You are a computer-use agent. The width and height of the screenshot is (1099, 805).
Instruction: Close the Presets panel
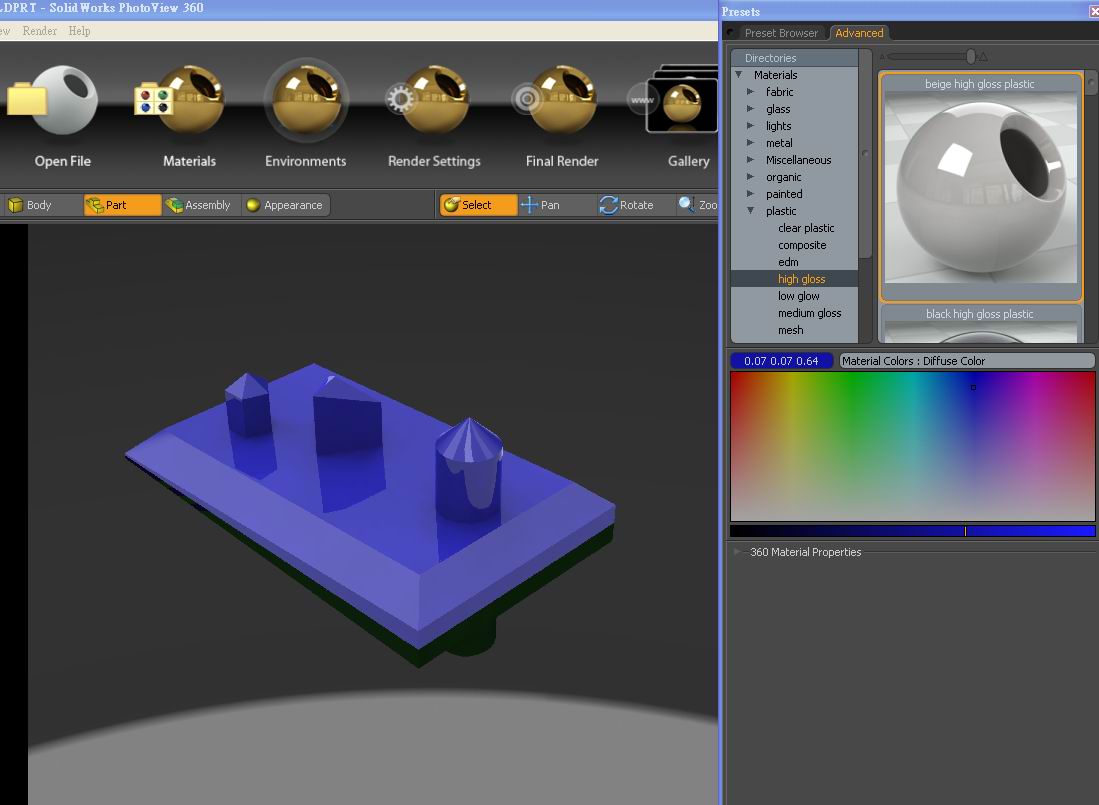pos(1093,11)
